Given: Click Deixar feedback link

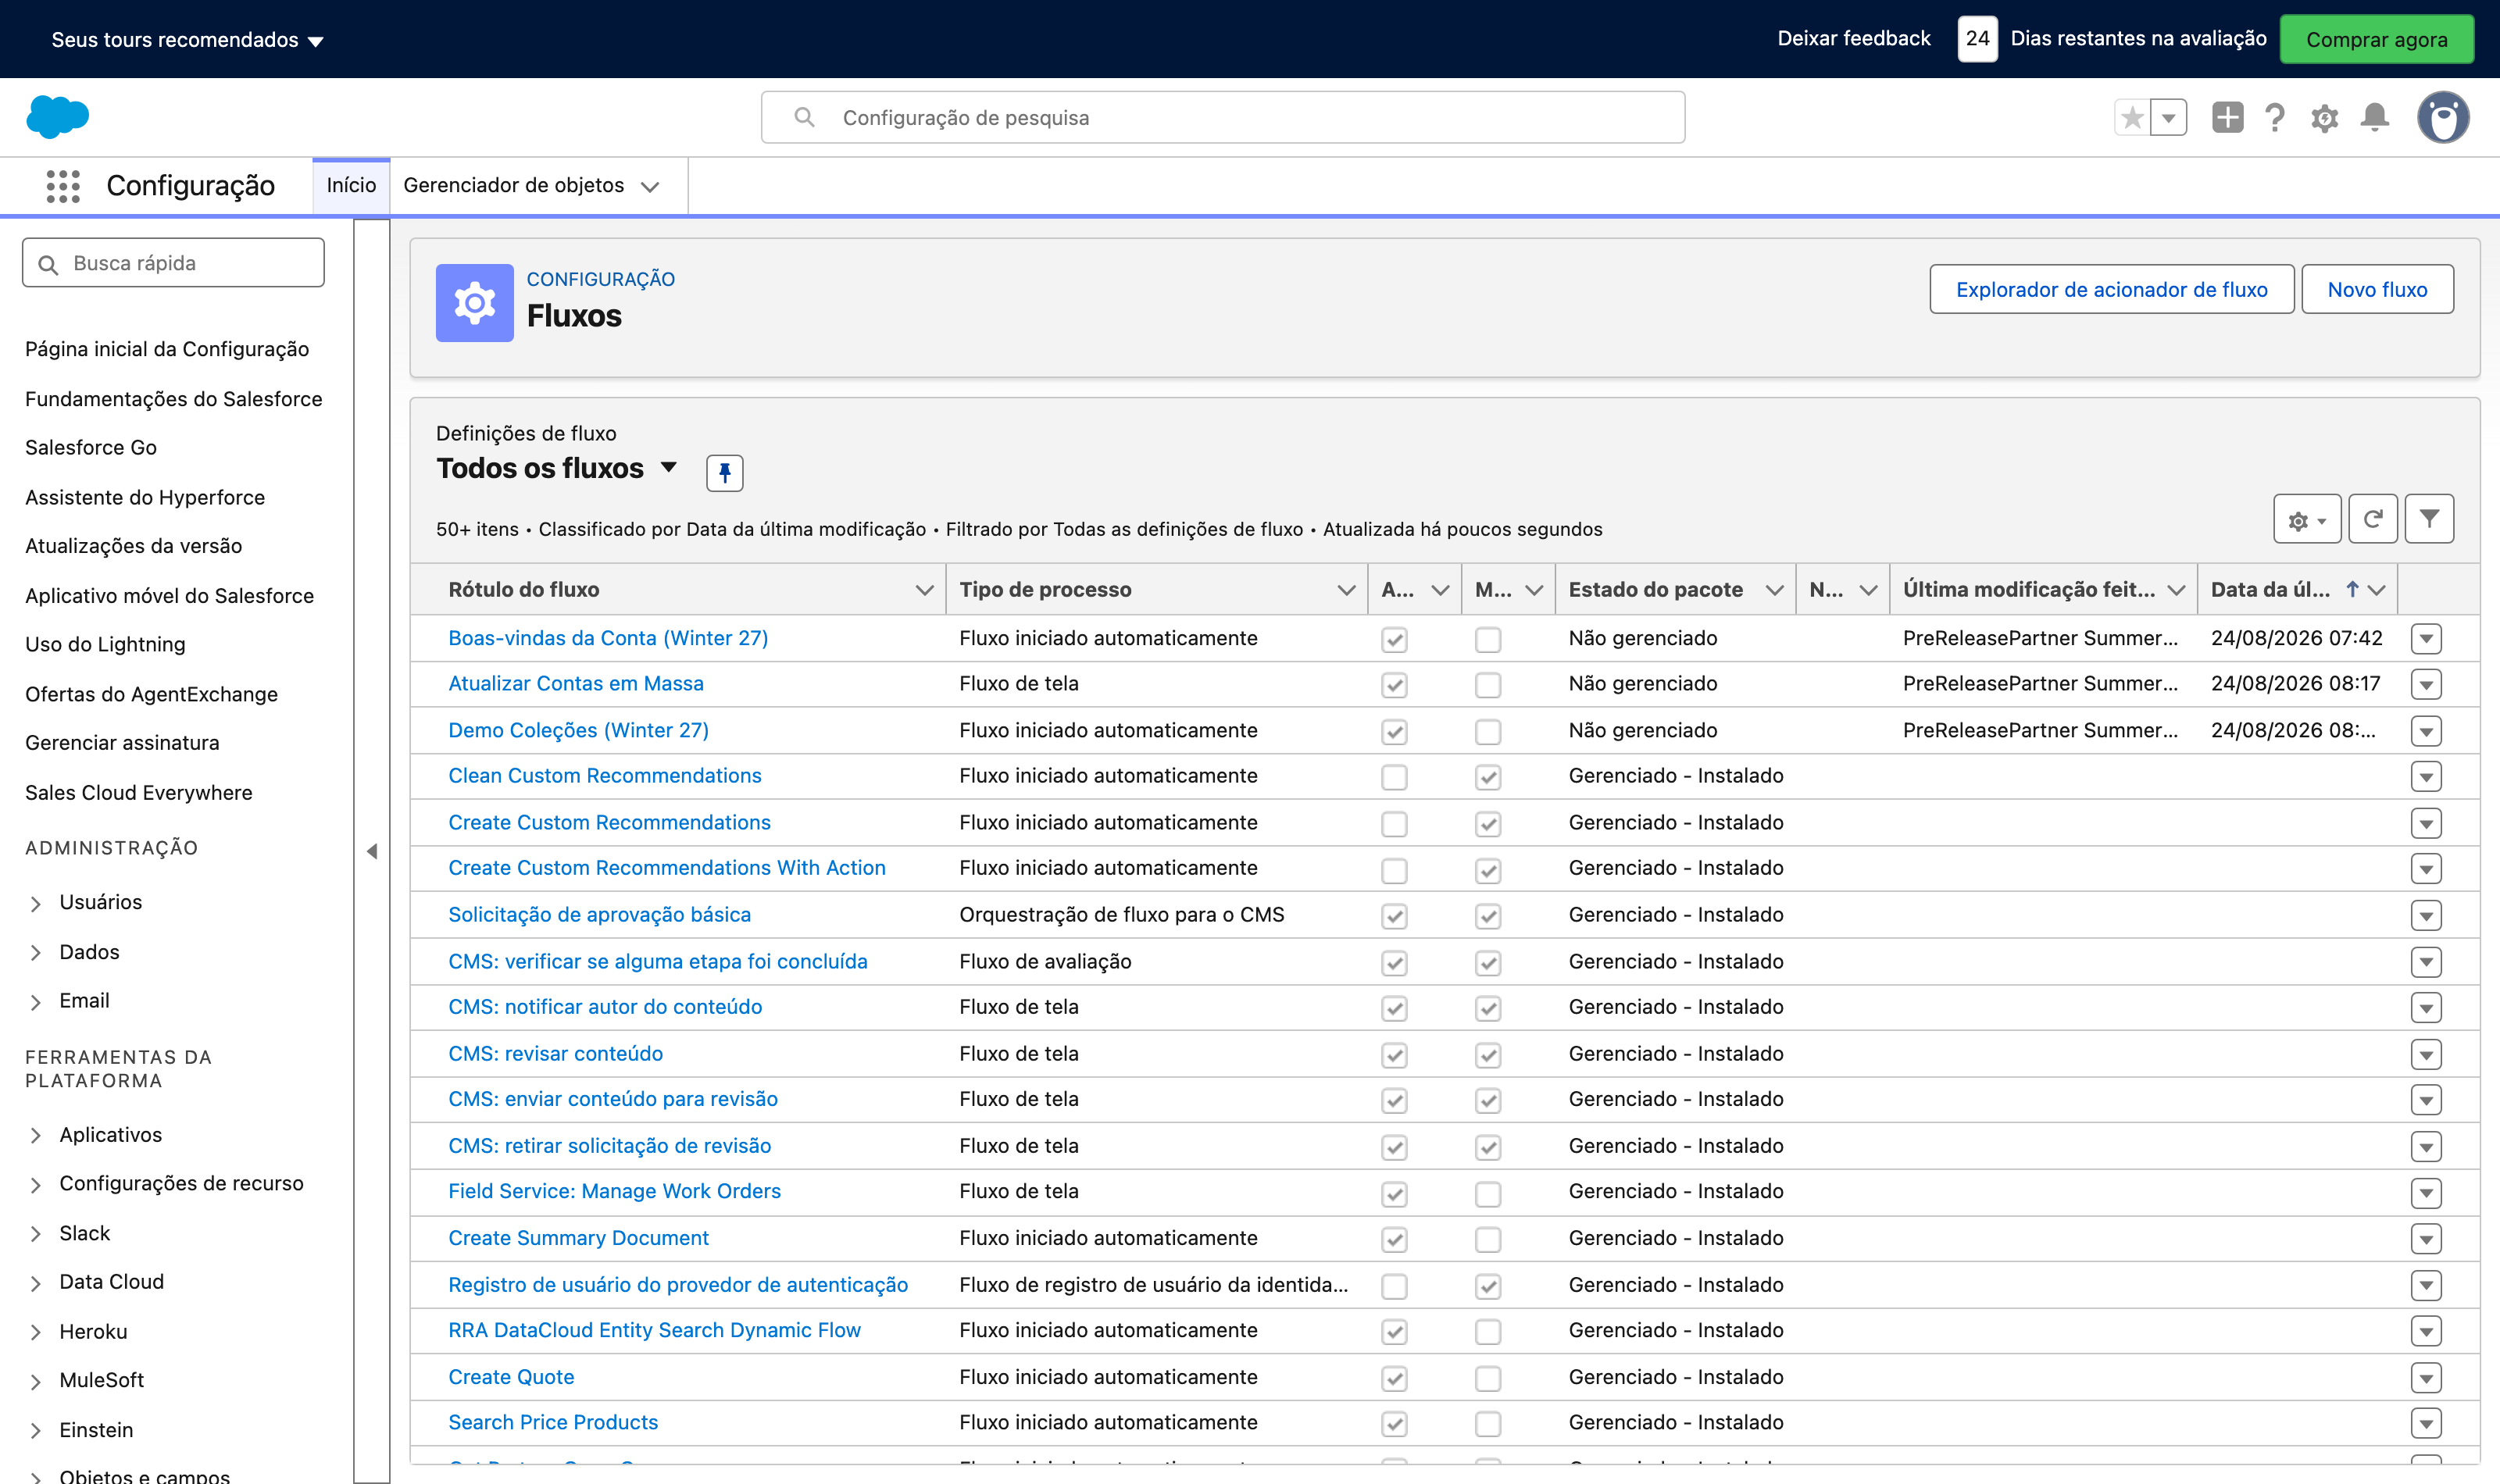Looking at the screenshot, I should click(1853, 38).
